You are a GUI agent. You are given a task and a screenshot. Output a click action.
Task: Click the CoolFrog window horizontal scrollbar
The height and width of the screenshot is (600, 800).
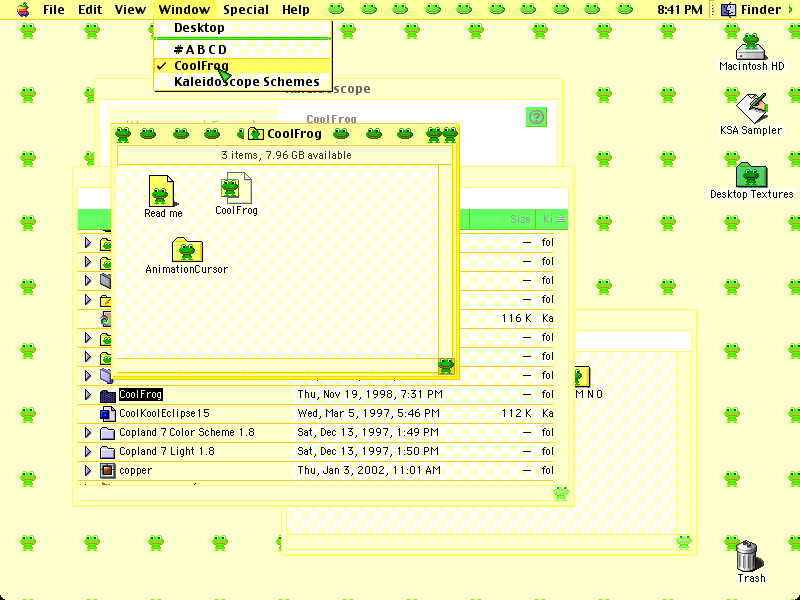coord(278,366)
